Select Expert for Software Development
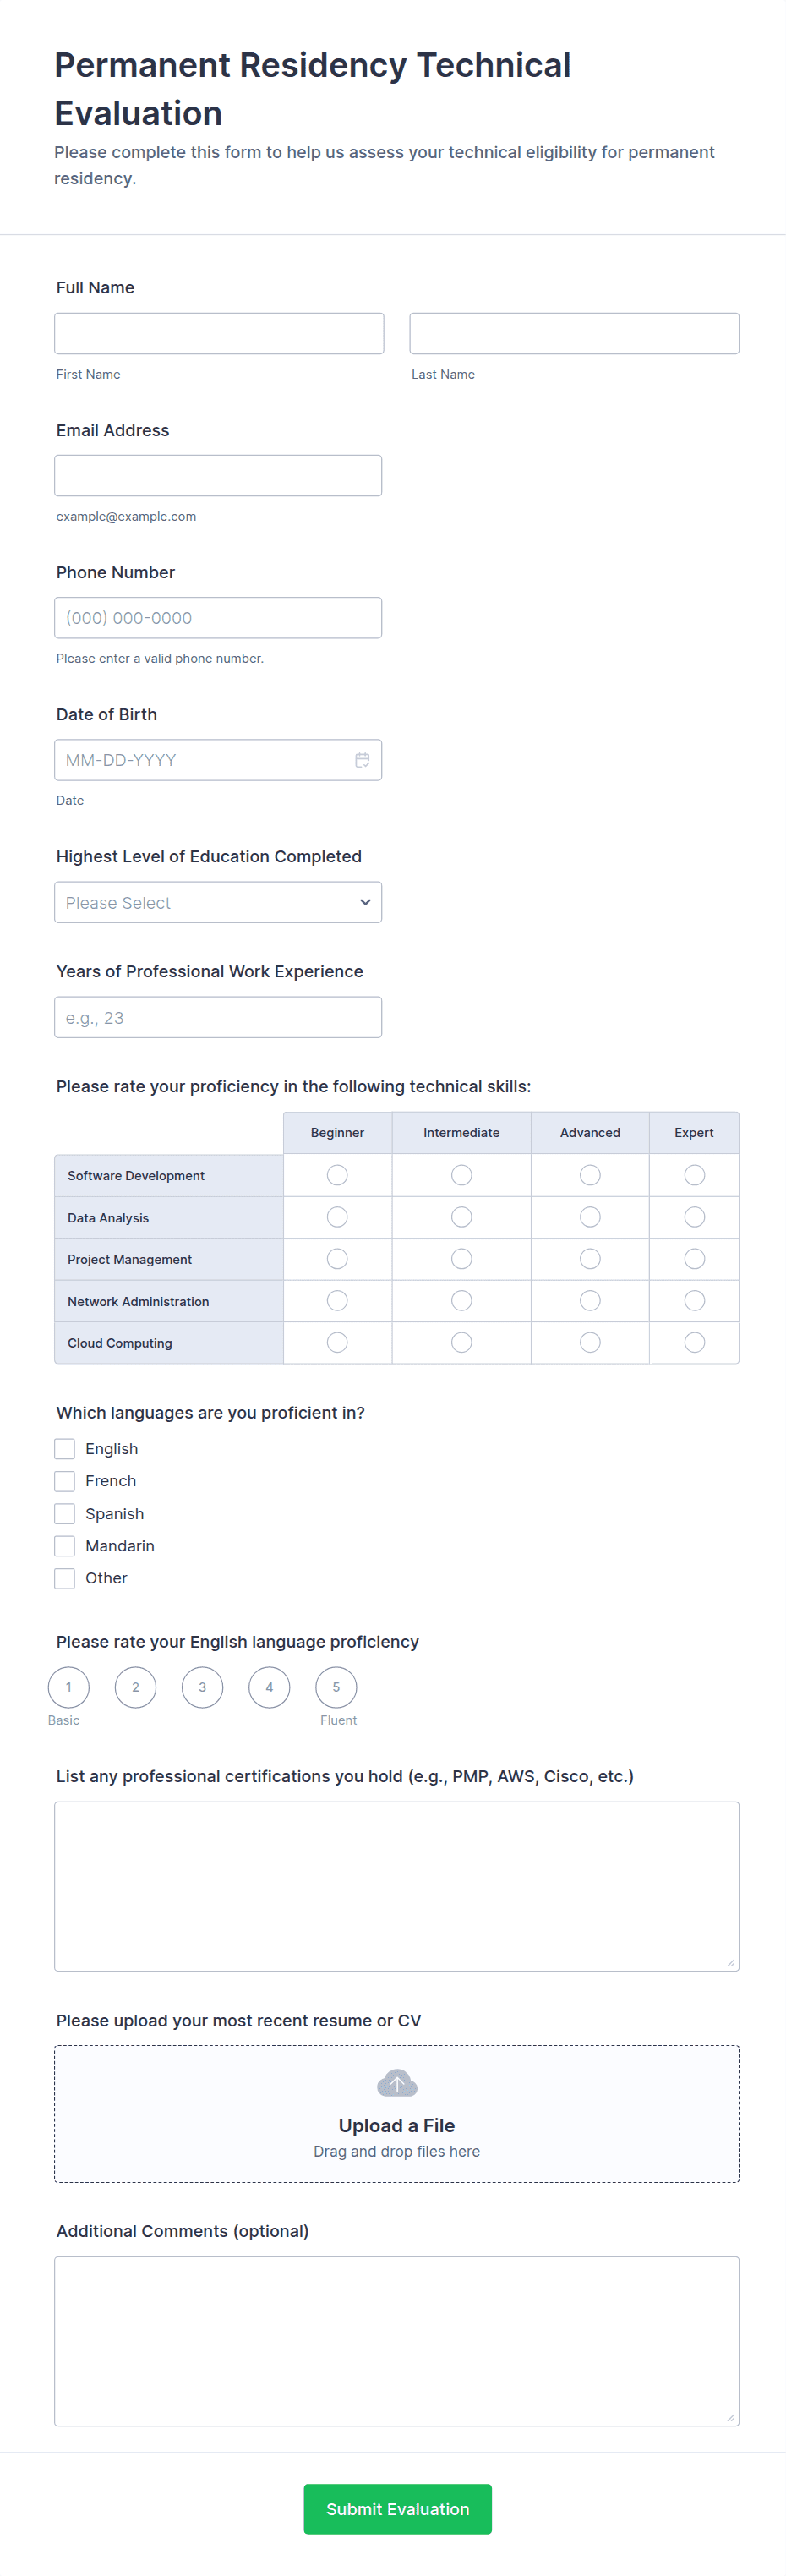 click(694, 1175)
